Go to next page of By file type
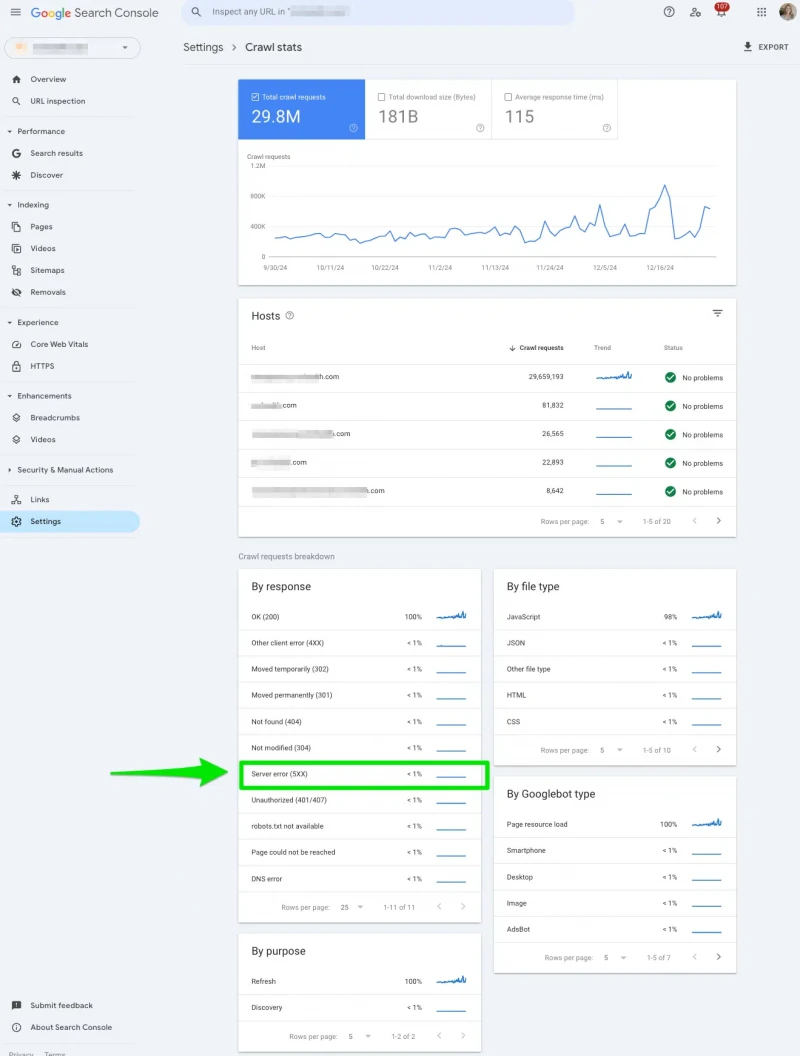Screen dimensions: 800x1056 point(719,750)
